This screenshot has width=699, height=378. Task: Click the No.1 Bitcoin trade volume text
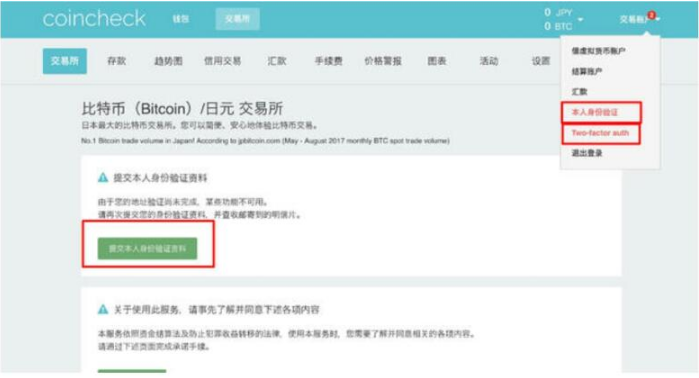265,141
